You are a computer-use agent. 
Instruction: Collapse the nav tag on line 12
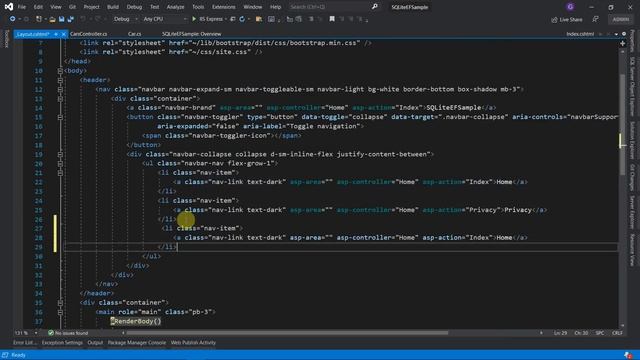pos(60,89)
